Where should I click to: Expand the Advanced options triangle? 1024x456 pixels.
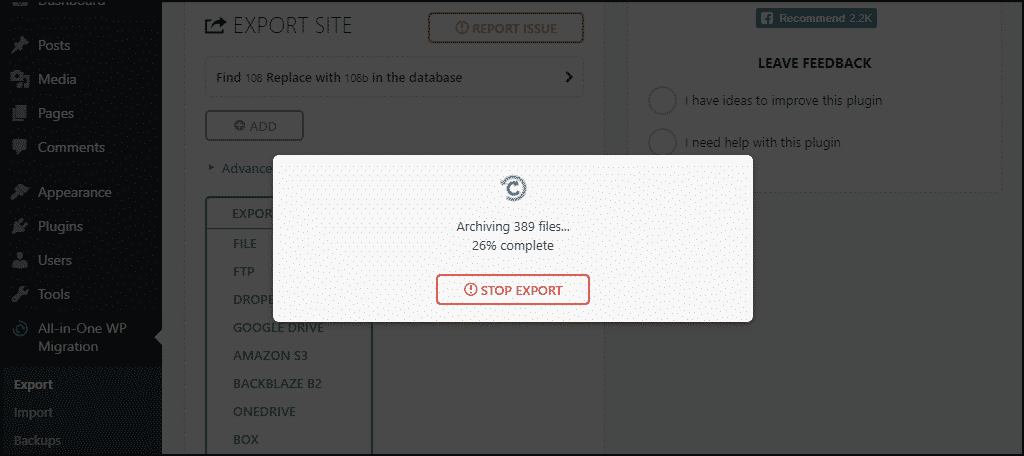tap(212, 168)
